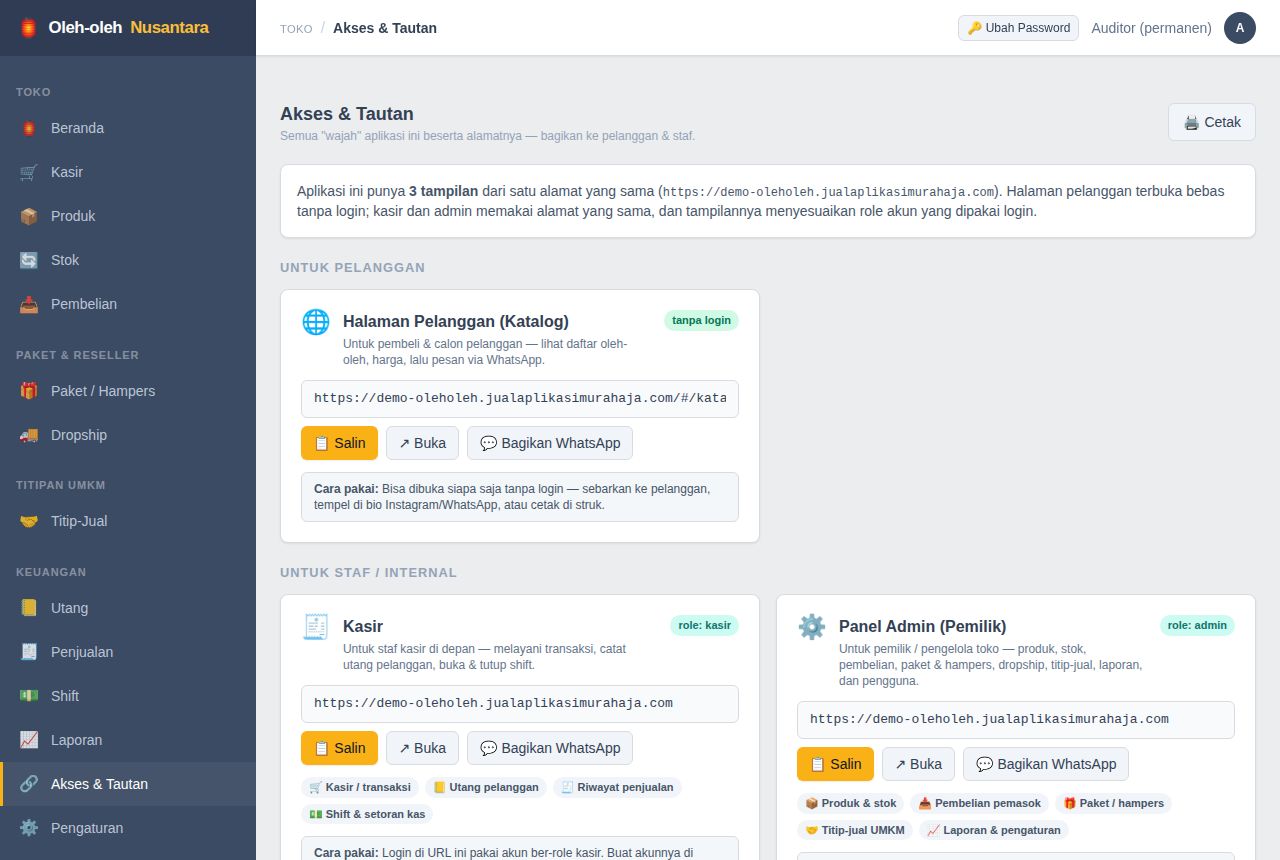Share Katalog link via Bagikan WhatsApp
The width and height of the screenshot is (1280, 860).
[550, 443]
